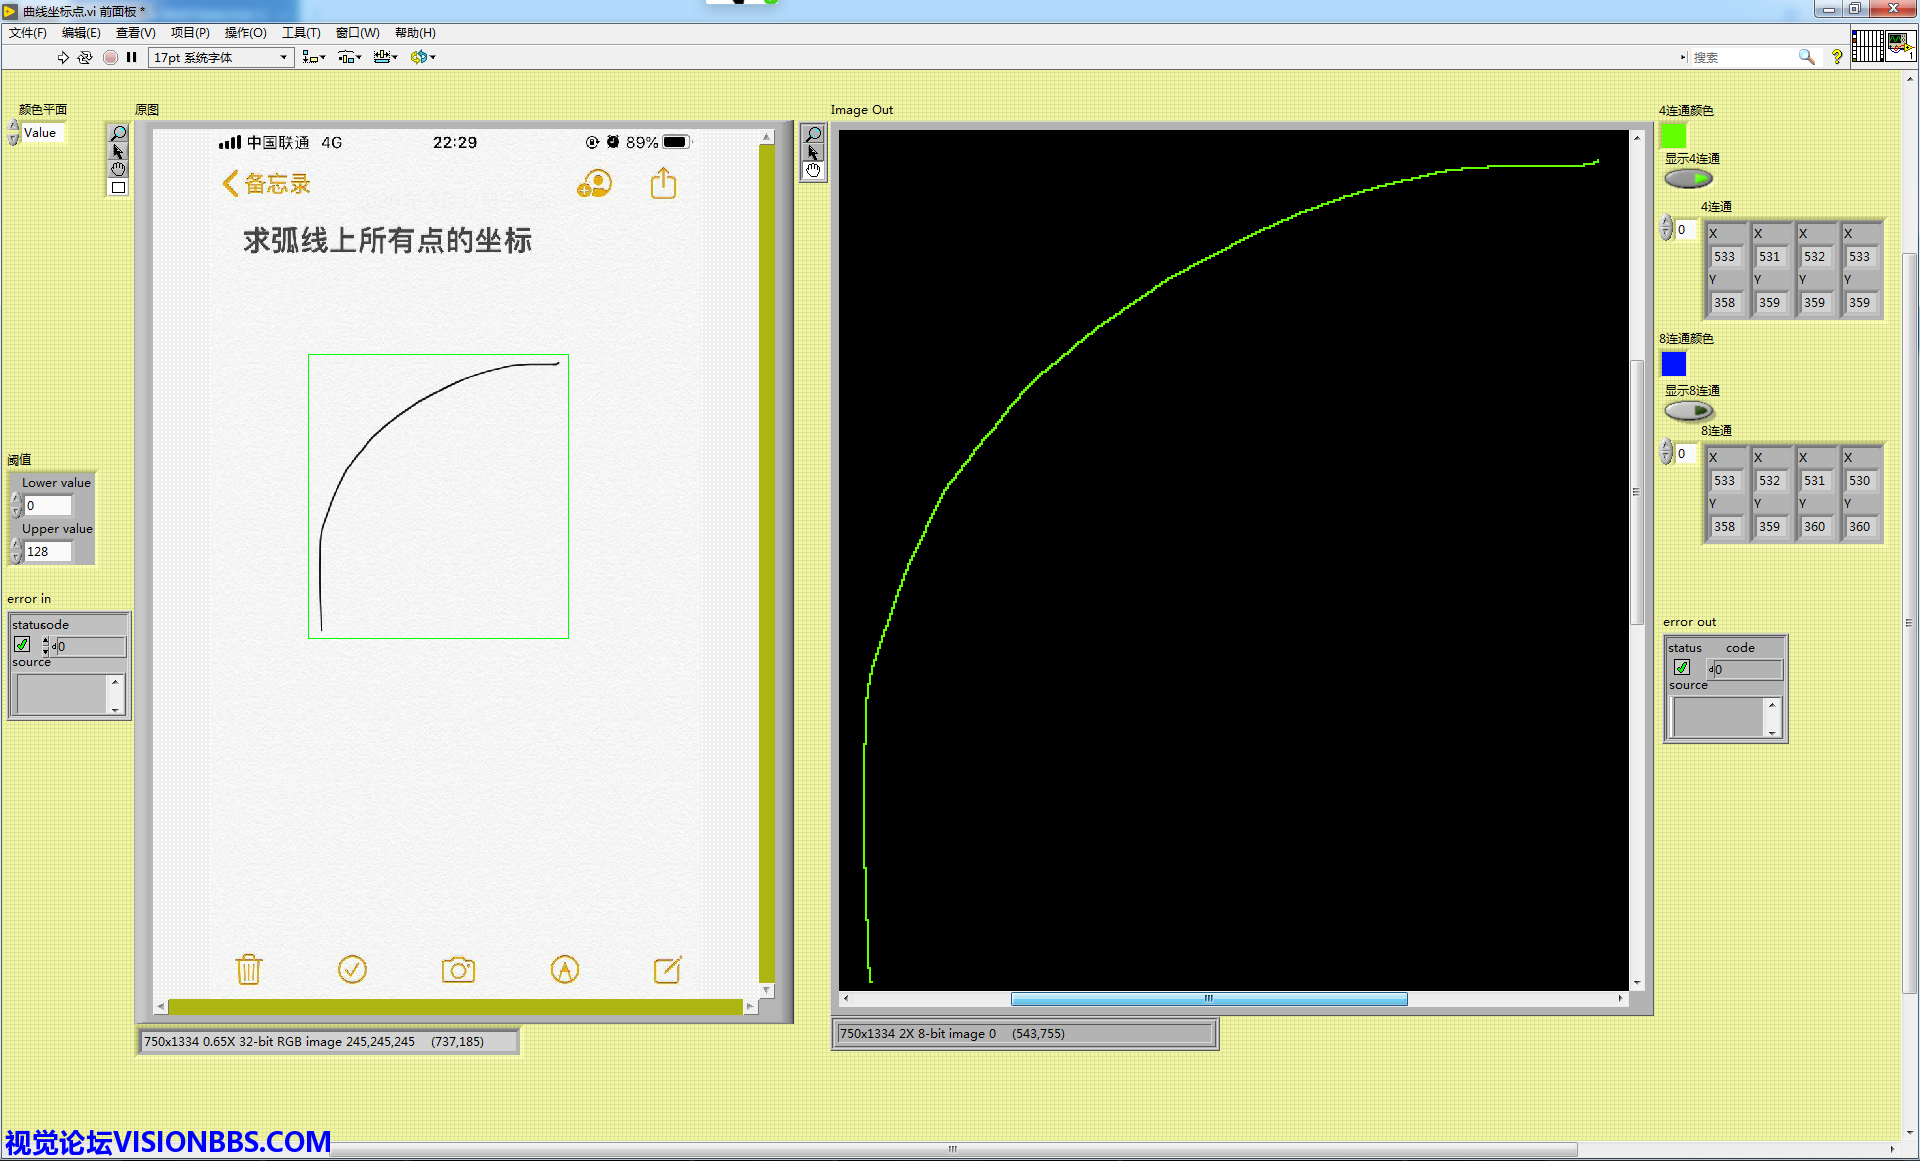Select rectangle ROI tool in 原图 display
1920x1161 pixels.
(x=118, y=188)
